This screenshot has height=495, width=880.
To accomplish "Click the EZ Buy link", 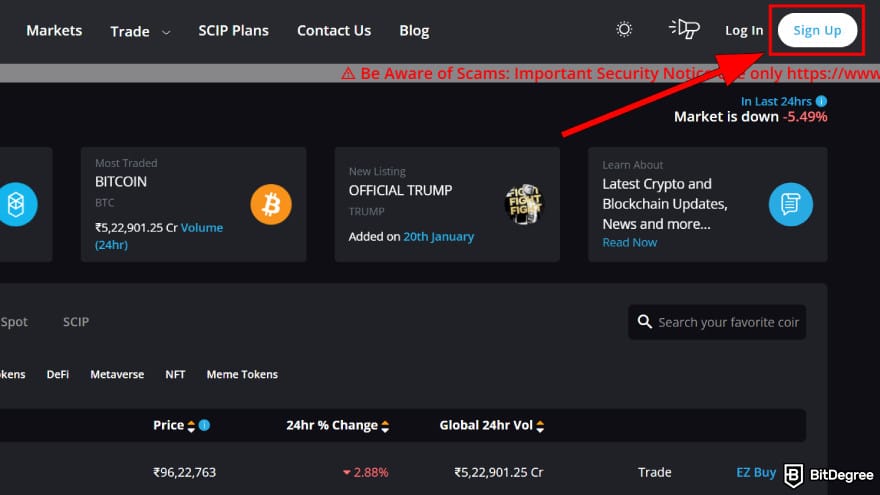I will tap(756, 473).
